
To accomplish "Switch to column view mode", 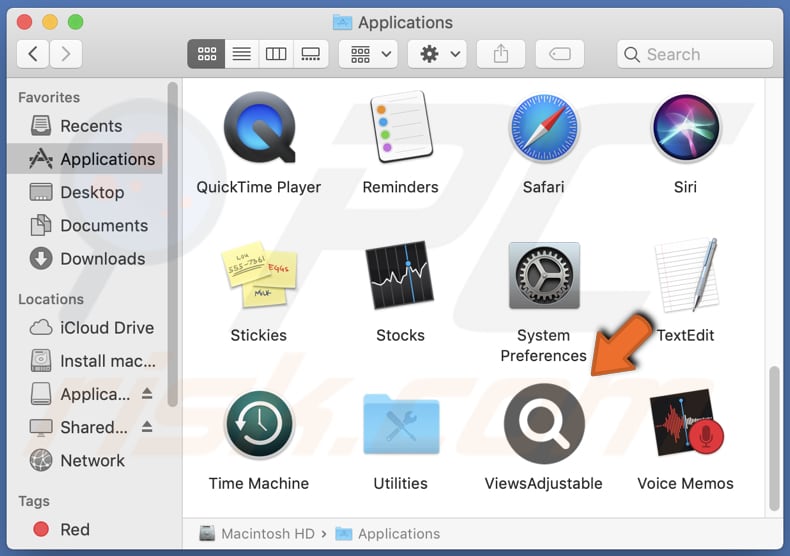I will (276, 54).
